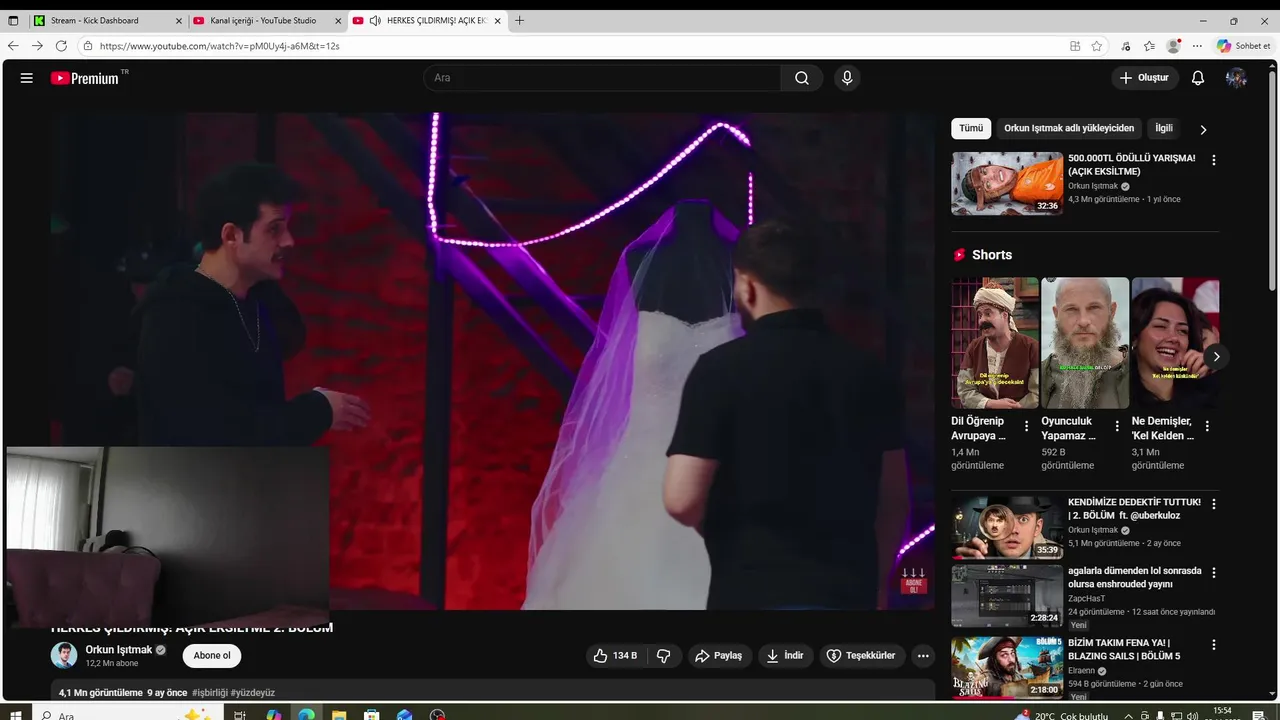Click the Oluştur create button
1280x720 pixels.
point(1144,78)
